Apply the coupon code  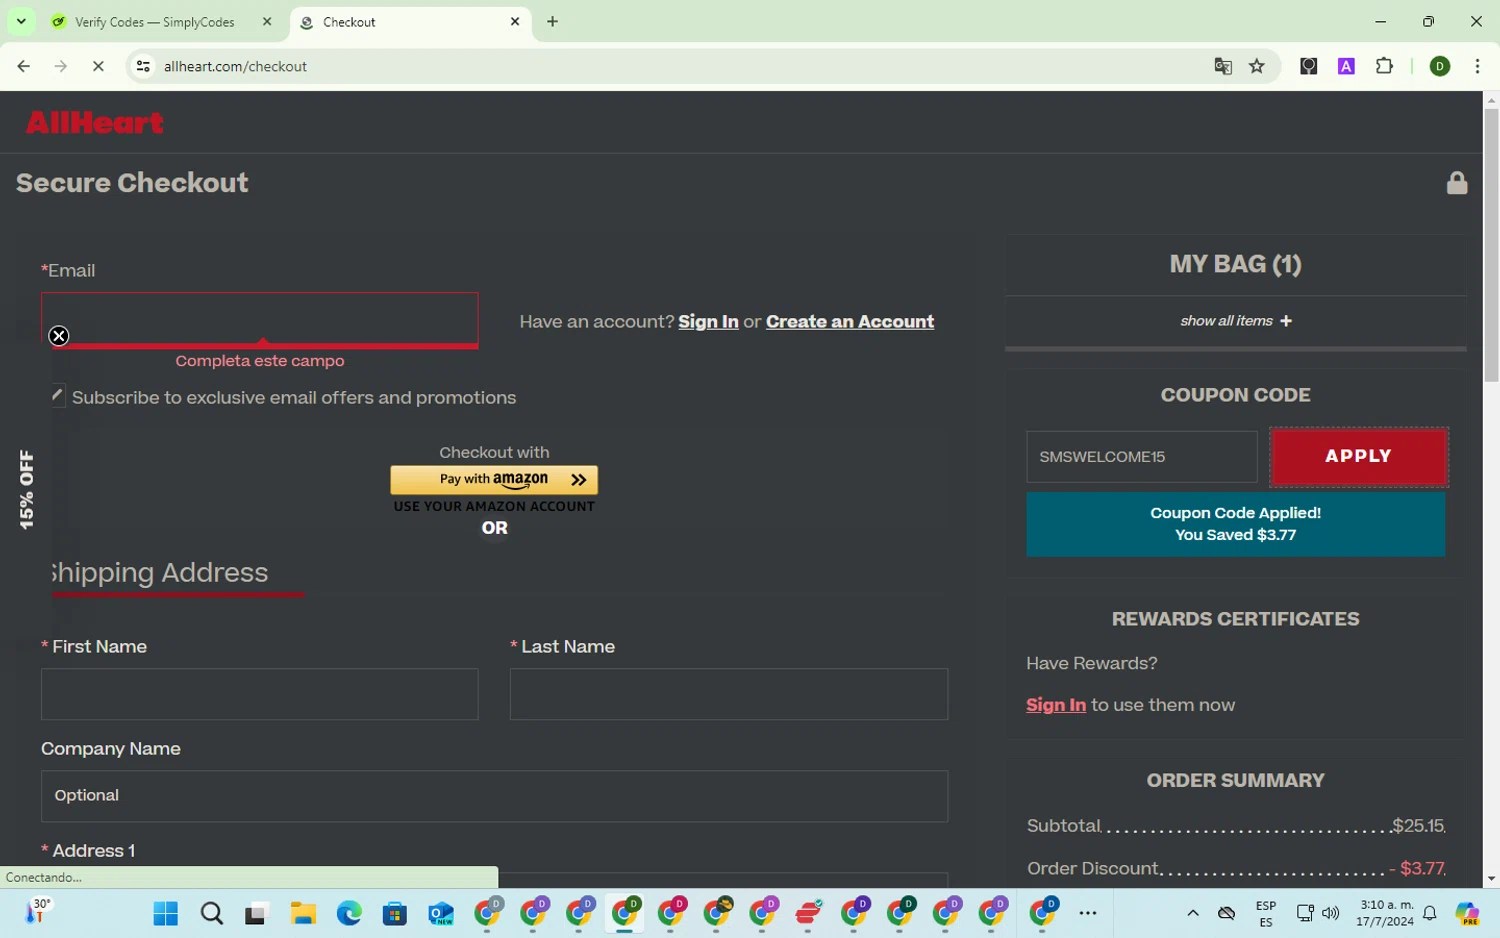point(1358,456)
